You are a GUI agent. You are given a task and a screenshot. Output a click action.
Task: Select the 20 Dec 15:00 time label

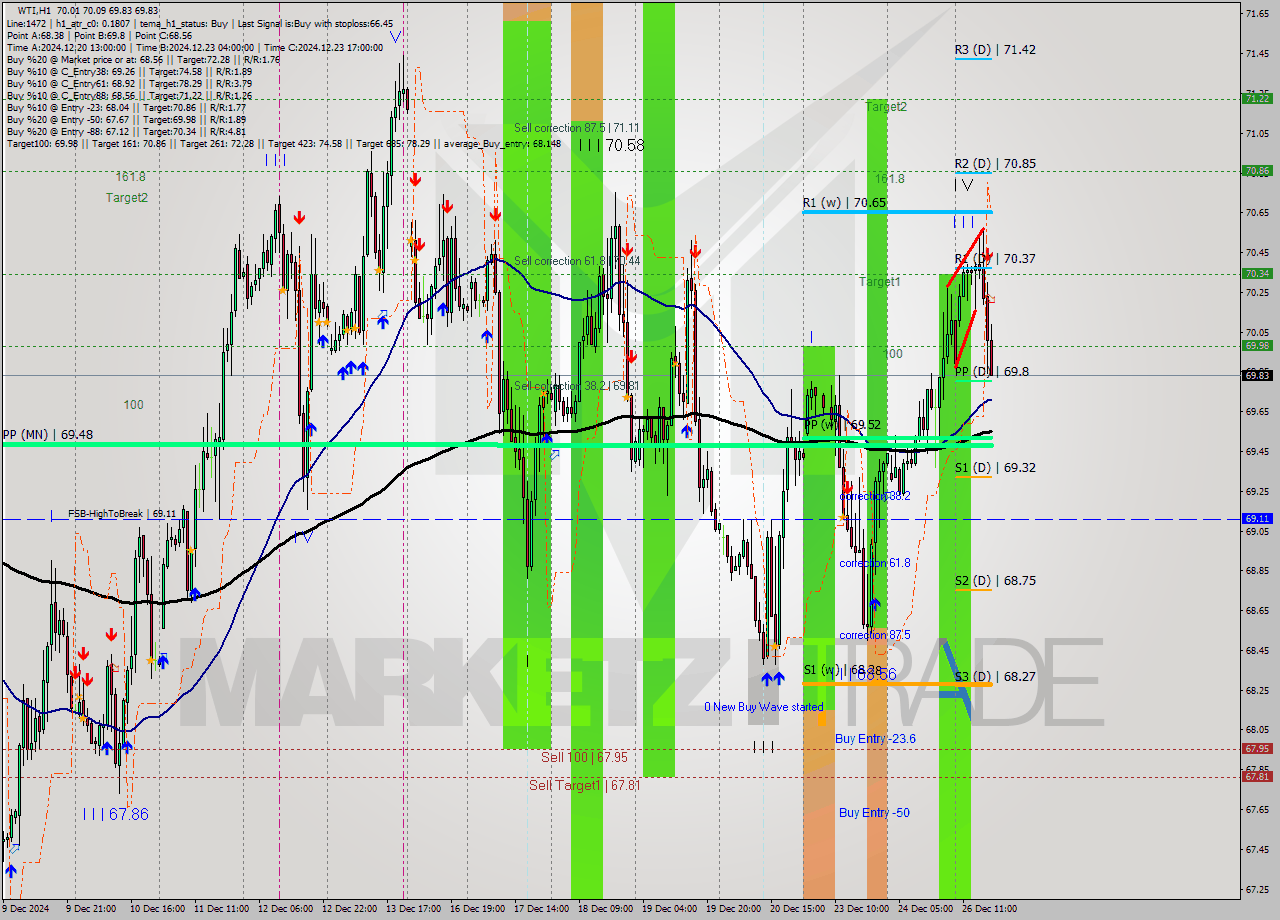click(797, 909)
